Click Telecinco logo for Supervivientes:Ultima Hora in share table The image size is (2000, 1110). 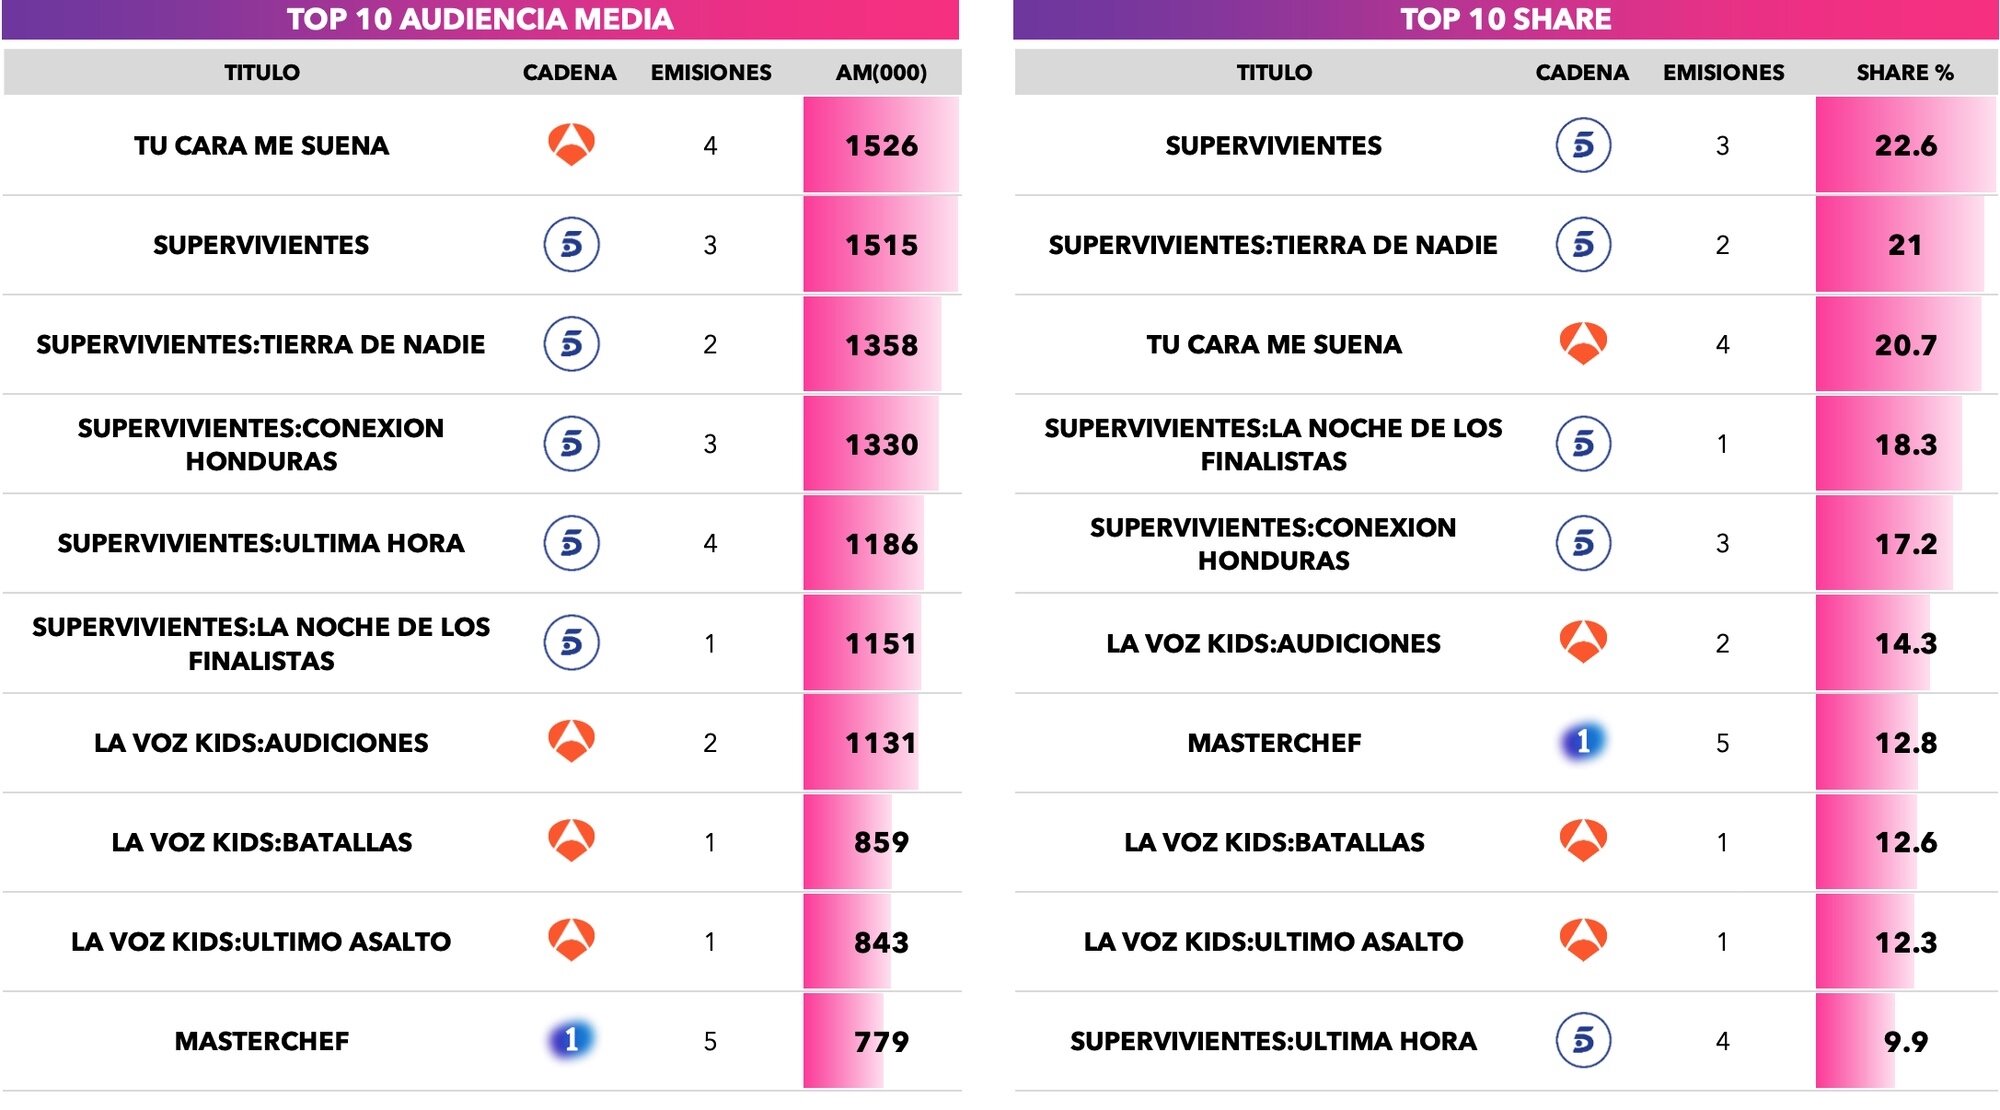[1583, 1040]
